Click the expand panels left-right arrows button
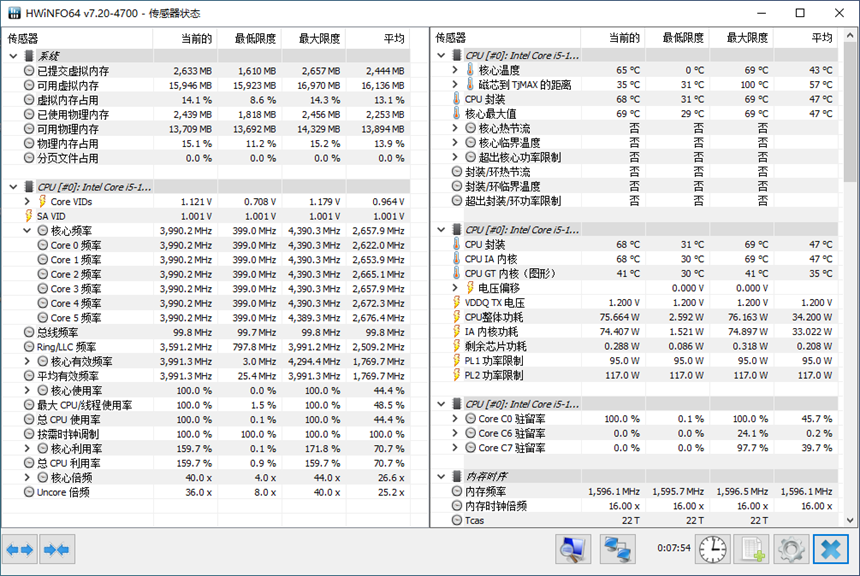This screenshot has width=860, height=576. click(x=20, y=549)
